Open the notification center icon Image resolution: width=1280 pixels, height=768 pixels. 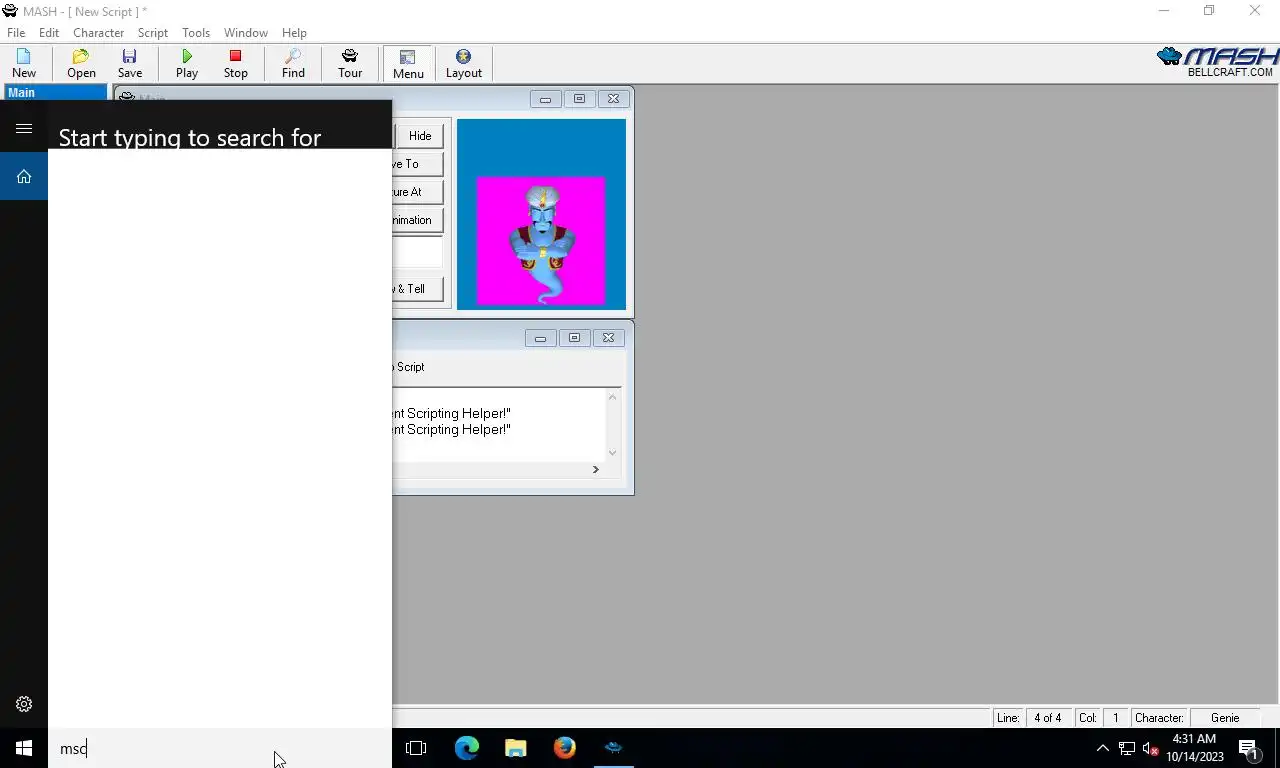point(1248,748)
